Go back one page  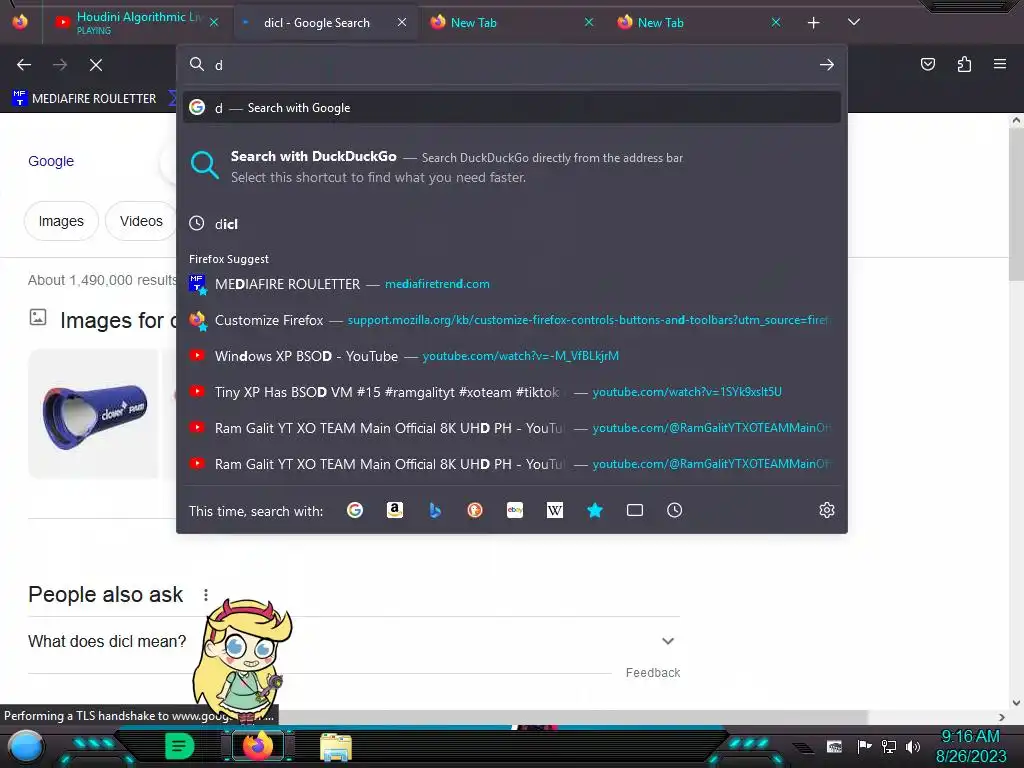click(24, 65)
